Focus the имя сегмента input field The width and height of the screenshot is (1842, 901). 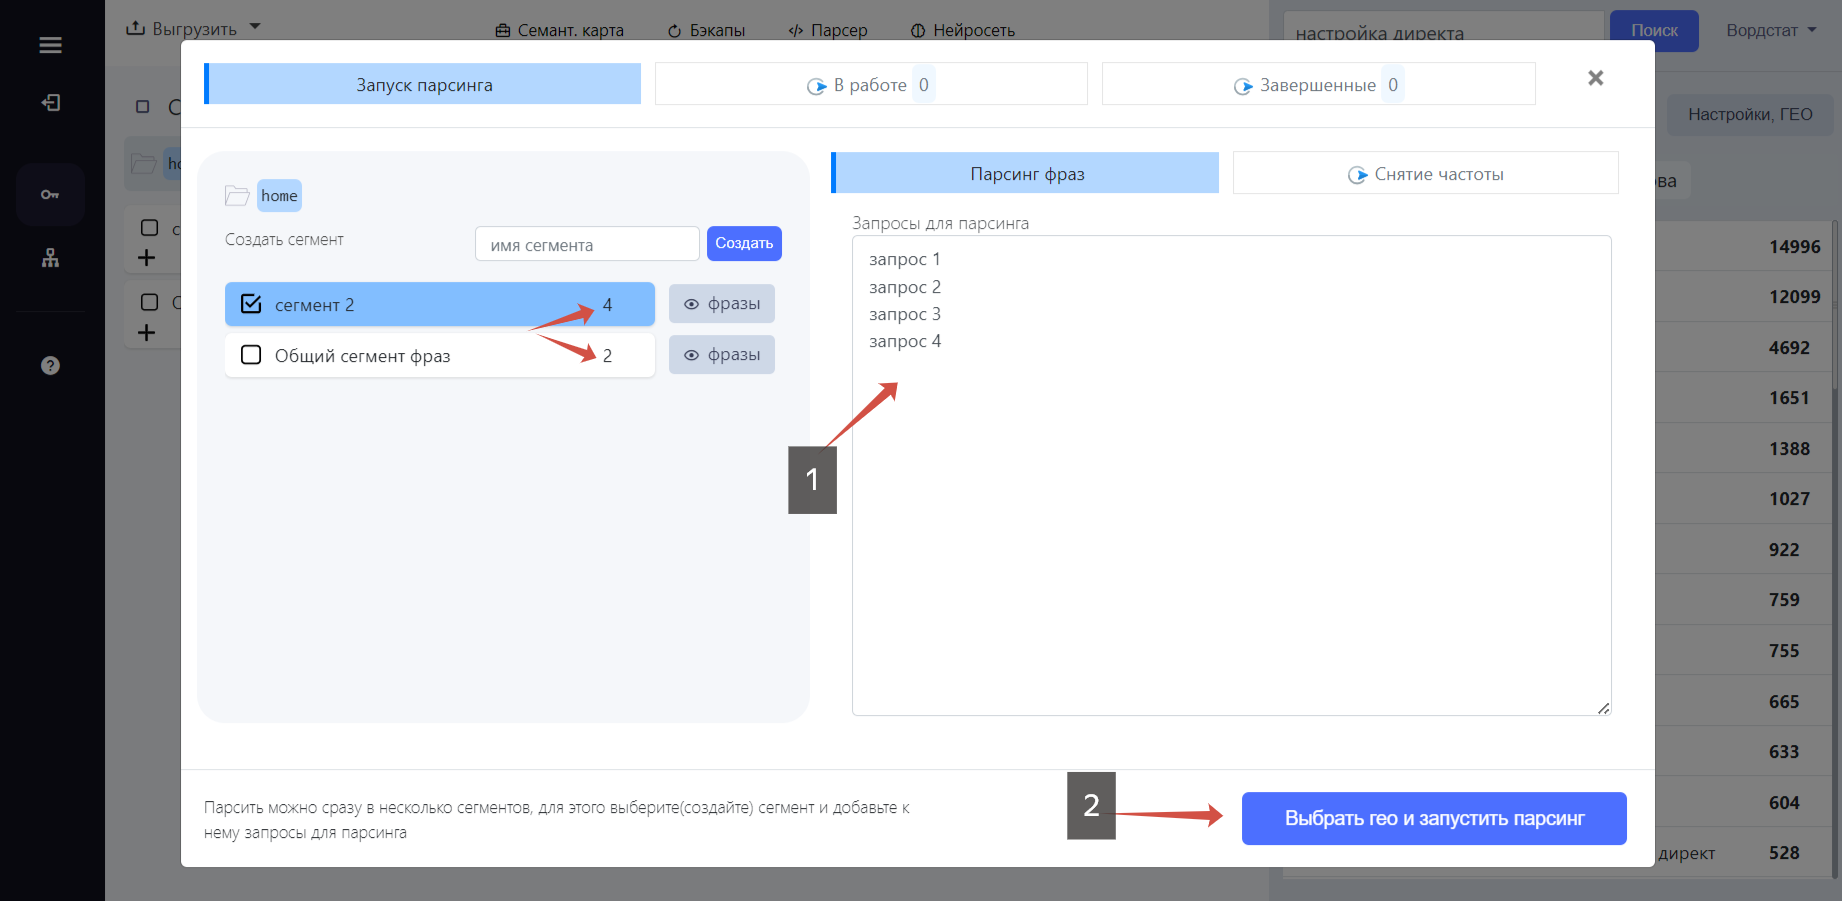587,244
